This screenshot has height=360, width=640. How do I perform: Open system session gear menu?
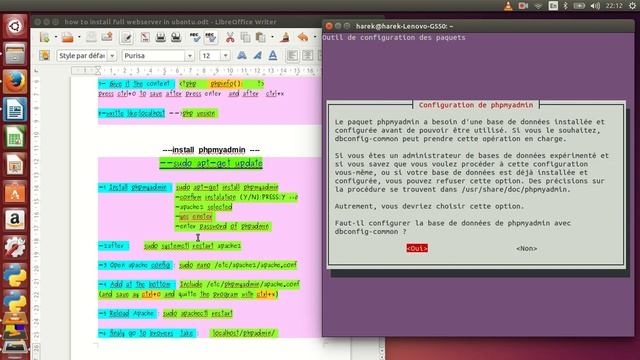point(632,6)
